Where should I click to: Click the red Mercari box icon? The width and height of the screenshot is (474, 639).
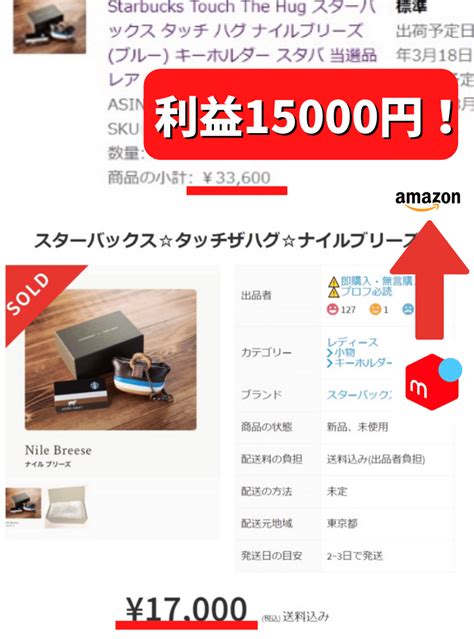tap(433, 382)
